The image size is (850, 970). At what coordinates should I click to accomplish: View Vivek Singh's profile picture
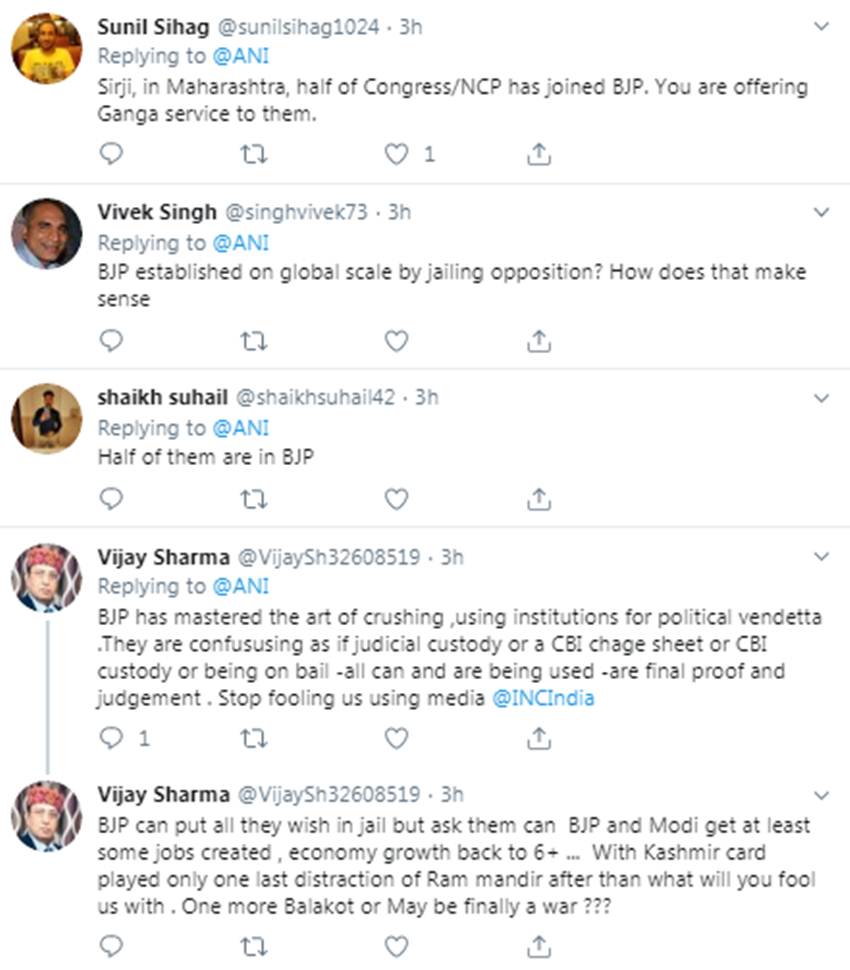click(46, 233)
